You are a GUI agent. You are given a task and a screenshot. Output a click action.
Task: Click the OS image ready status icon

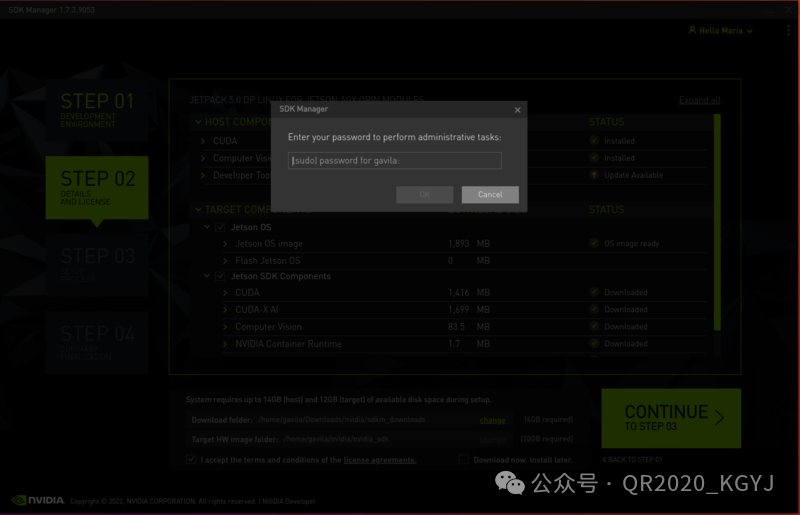tap(594, 243)
